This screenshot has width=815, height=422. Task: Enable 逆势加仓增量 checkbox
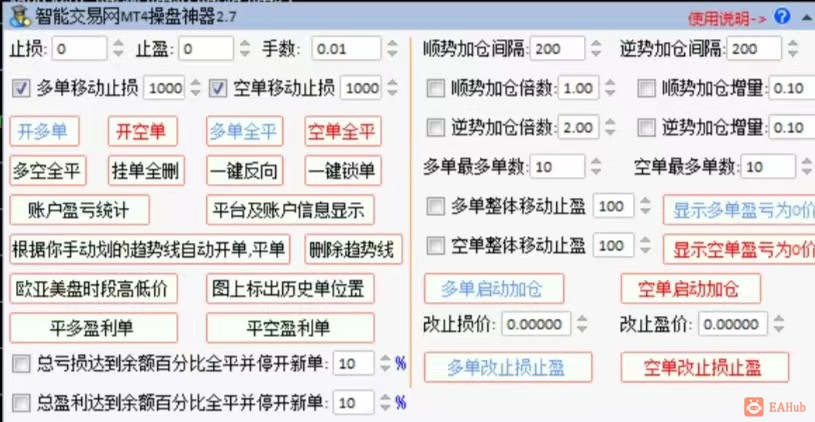click(x=647, y=127)
